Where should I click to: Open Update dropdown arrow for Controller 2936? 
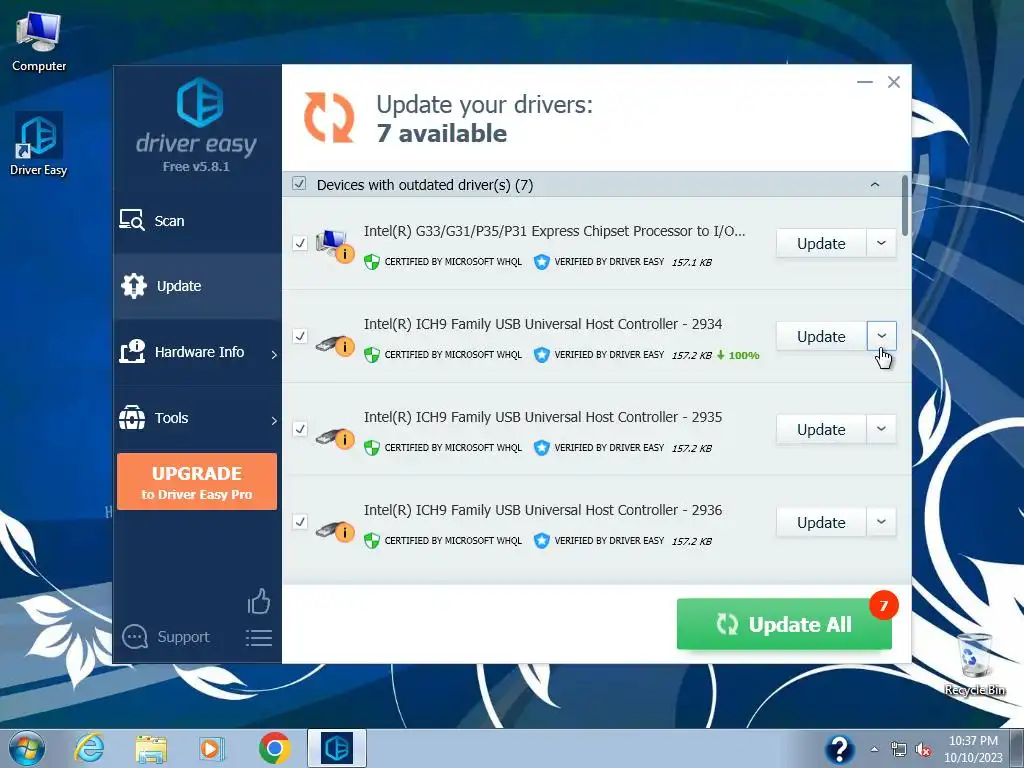[x=882, y=522]
